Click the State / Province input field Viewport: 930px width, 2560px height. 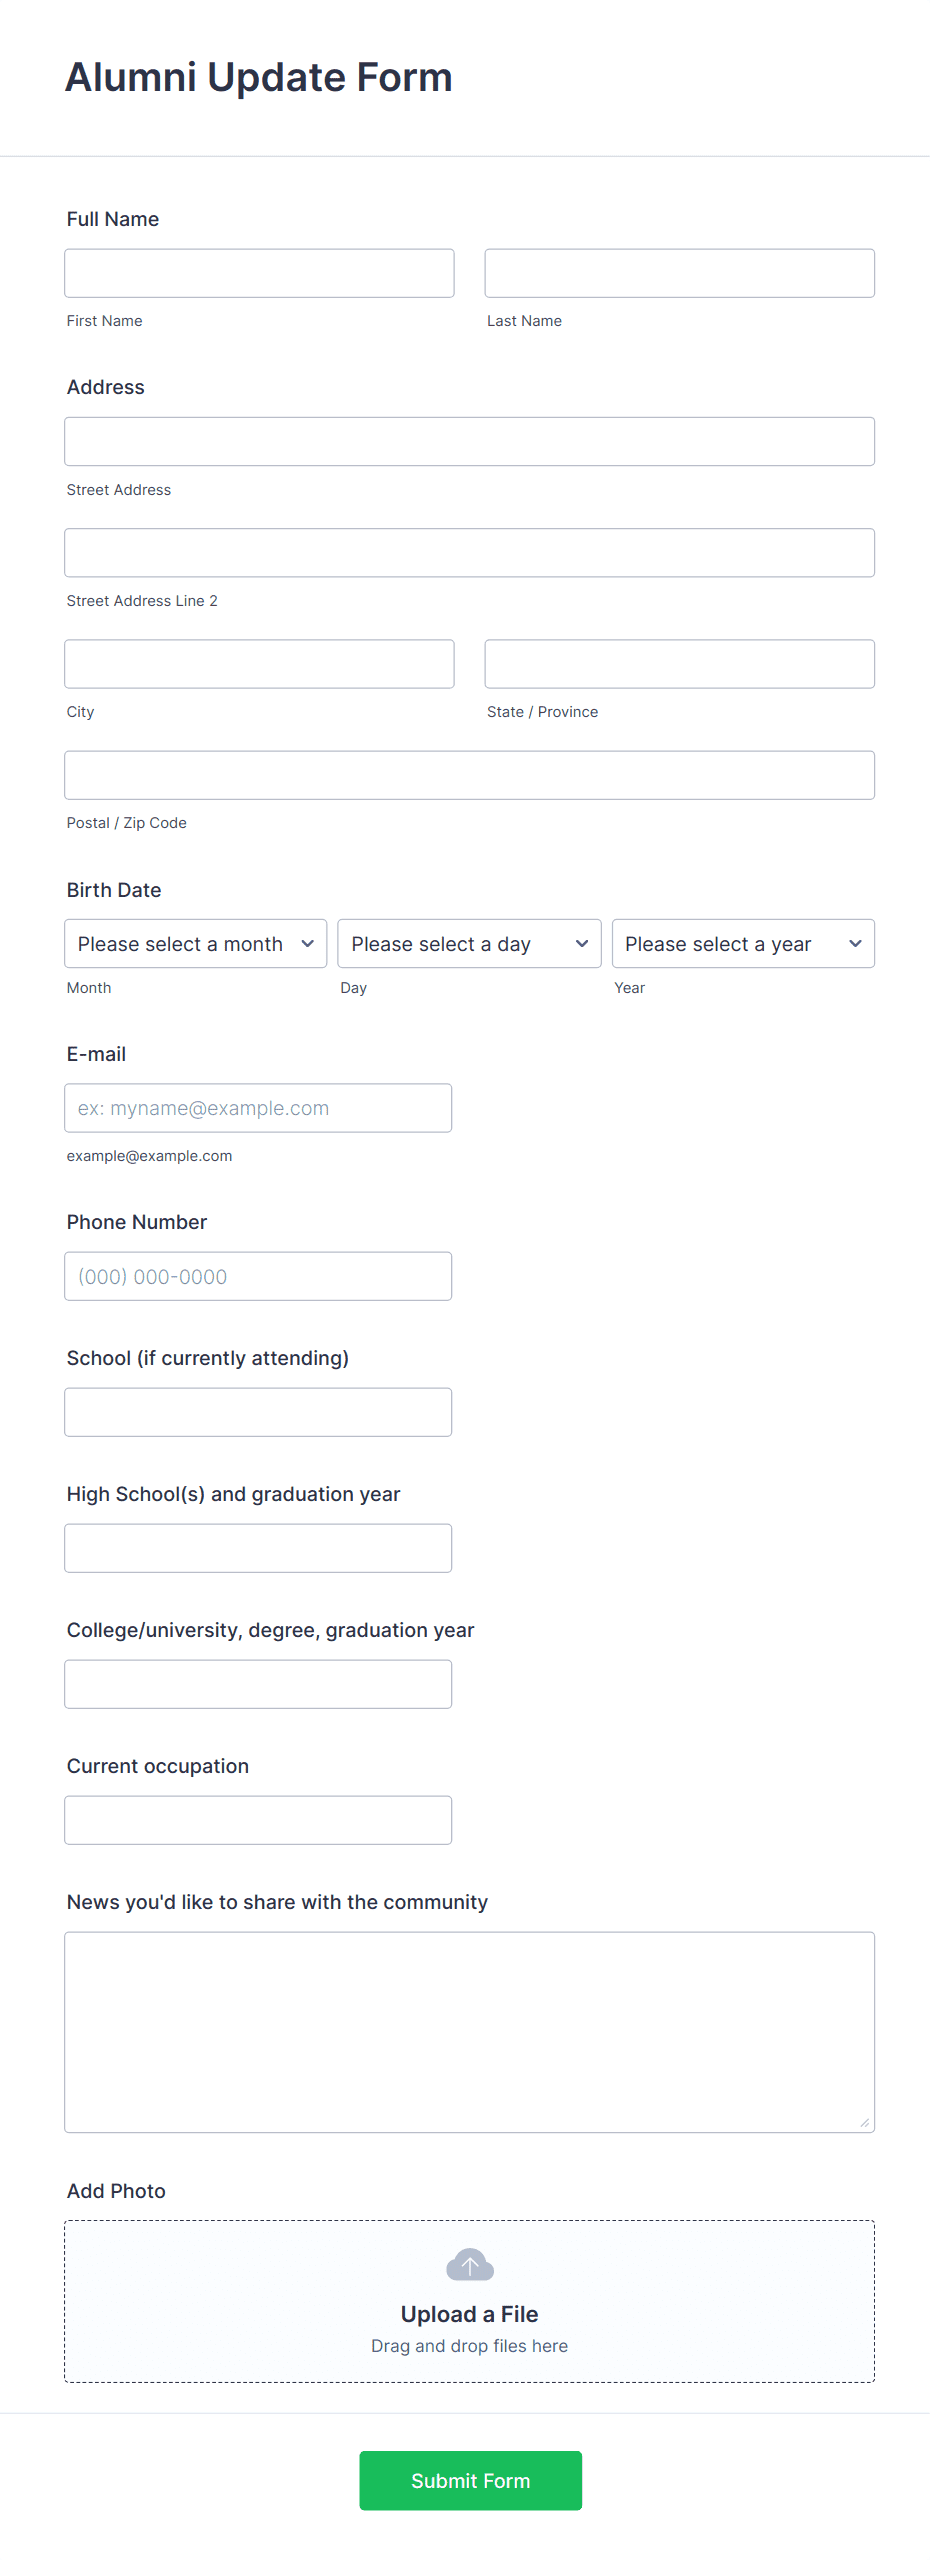point(679,663)
